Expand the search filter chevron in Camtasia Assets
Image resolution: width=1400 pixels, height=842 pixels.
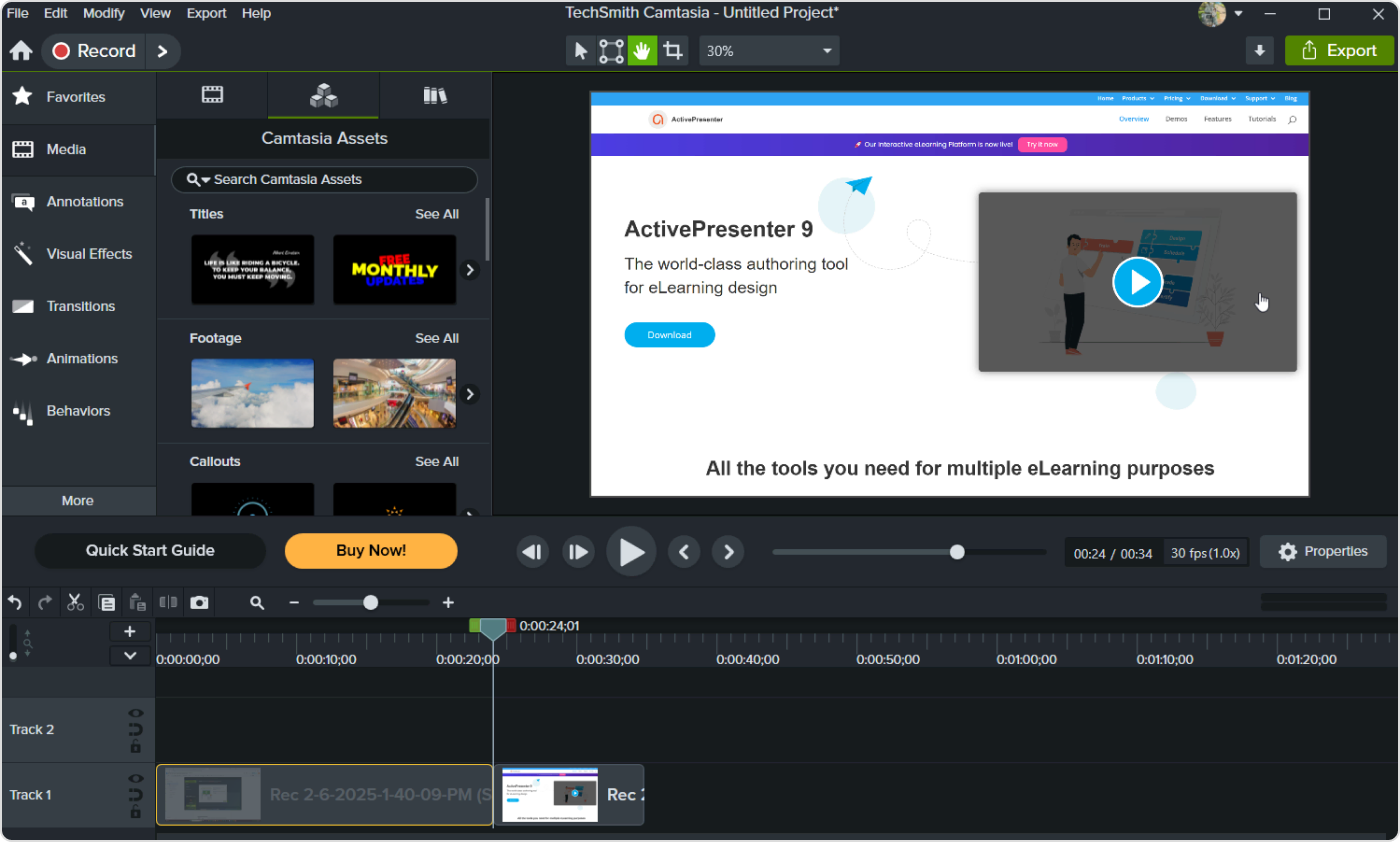[x=205, y=179]
